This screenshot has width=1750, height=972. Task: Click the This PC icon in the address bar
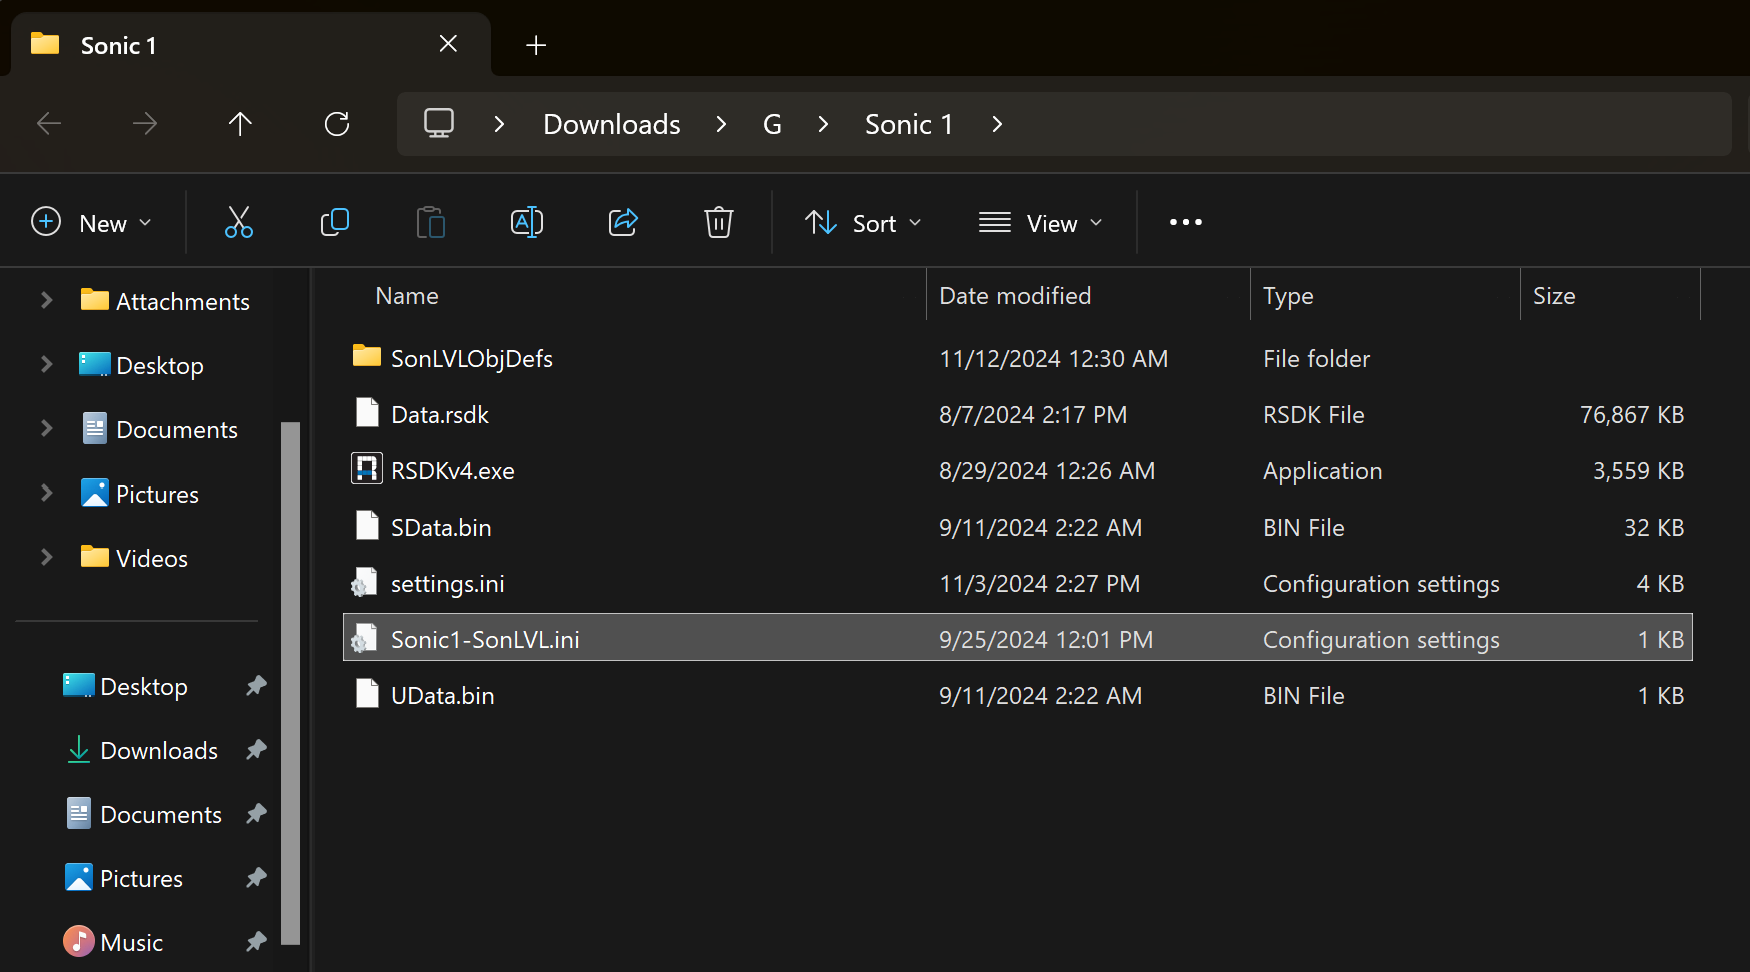(438, 124)
